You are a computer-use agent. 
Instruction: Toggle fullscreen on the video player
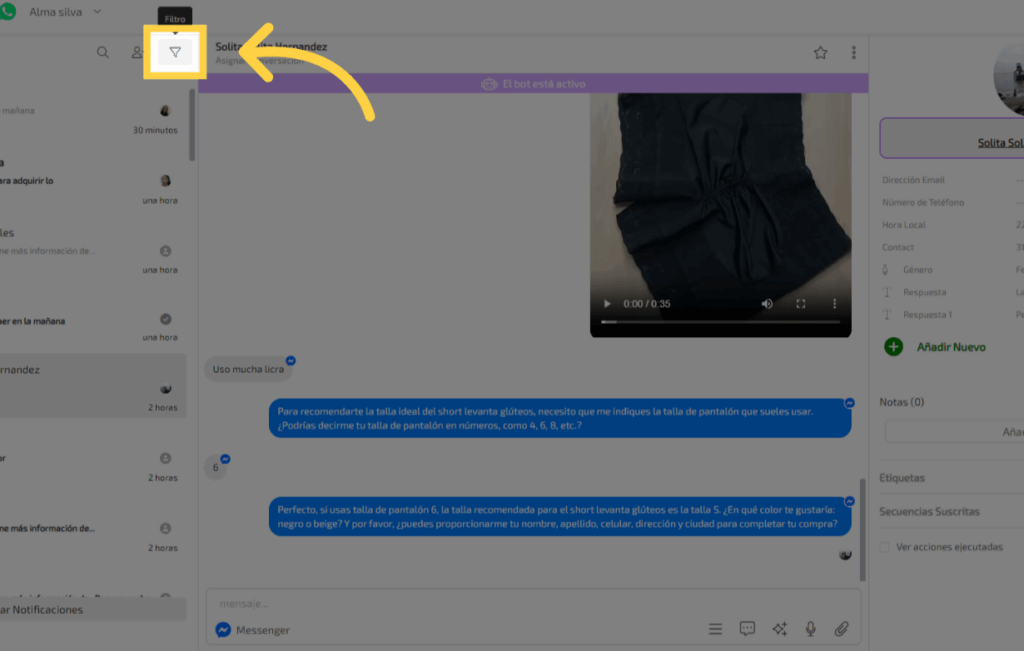[801, 303]
